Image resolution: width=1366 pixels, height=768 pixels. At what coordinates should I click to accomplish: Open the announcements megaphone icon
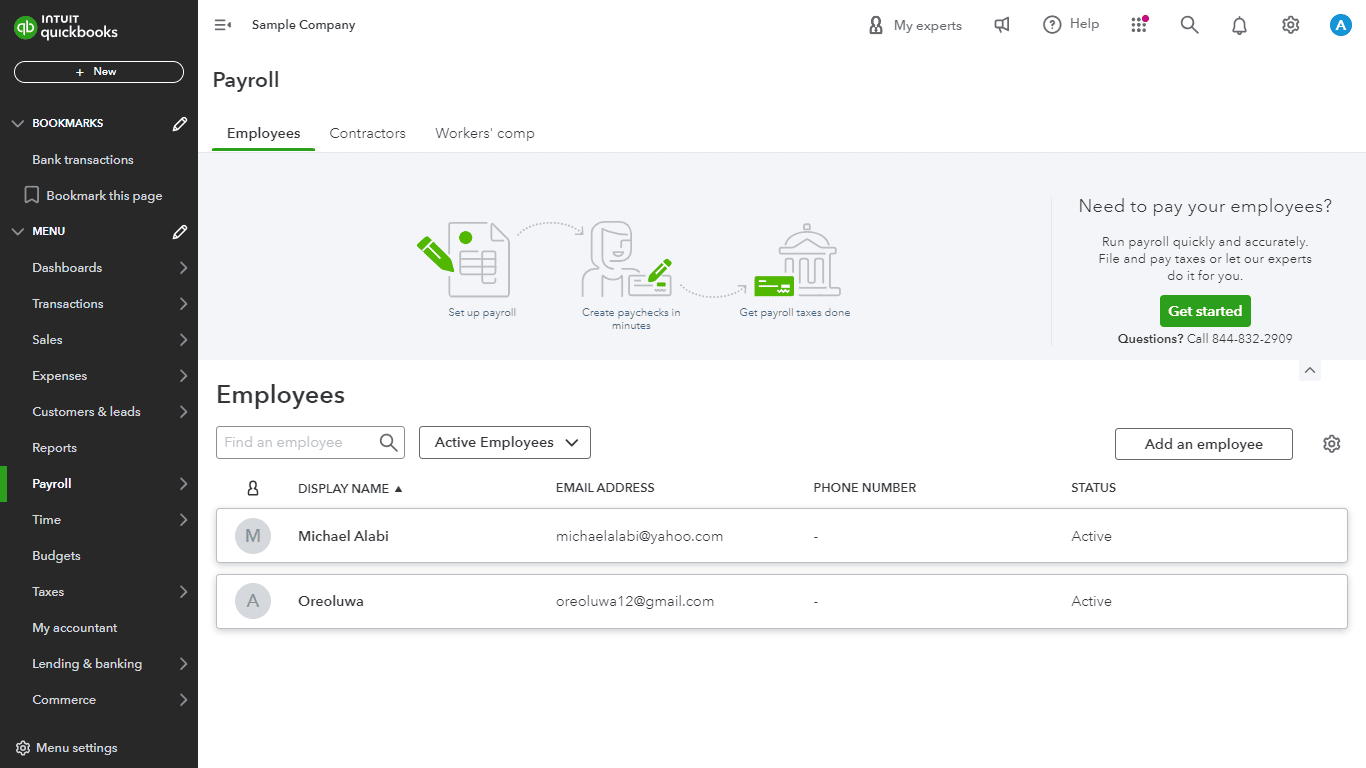(x=1001, y=25)
